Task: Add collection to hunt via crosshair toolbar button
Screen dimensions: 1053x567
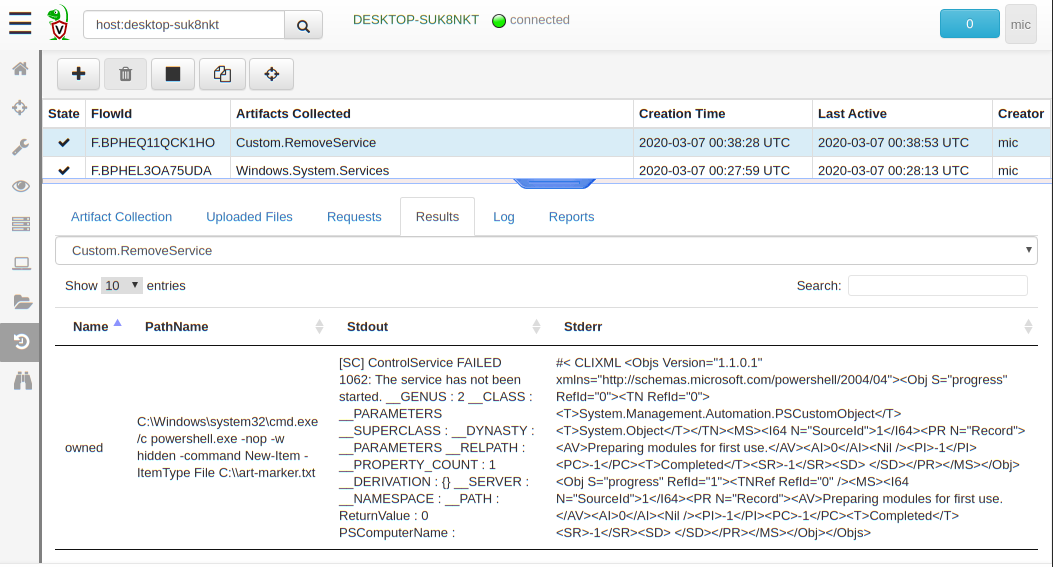Action: tap(270, 74)
